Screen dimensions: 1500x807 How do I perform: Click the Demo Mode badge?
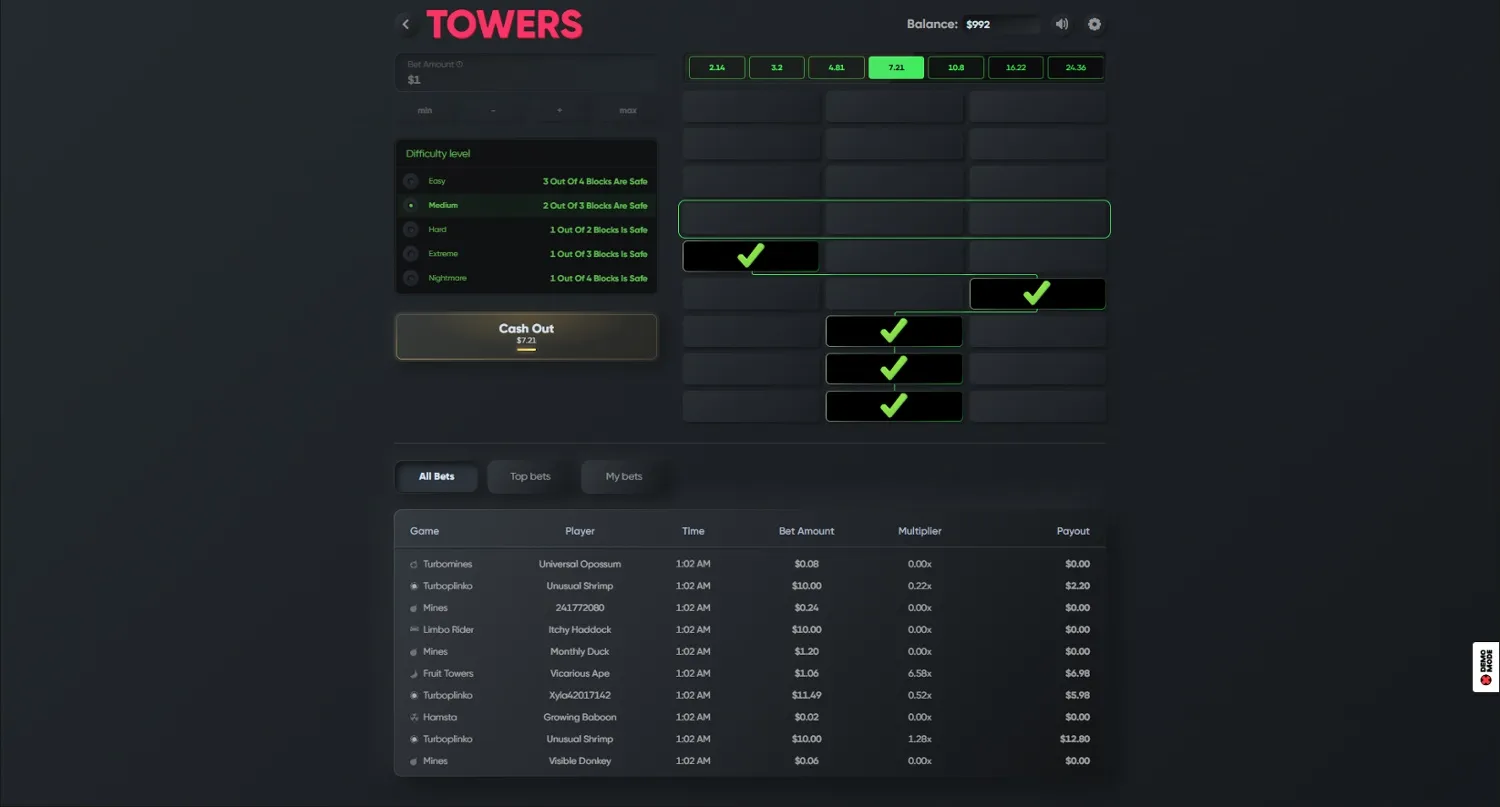coord(1485,667)
